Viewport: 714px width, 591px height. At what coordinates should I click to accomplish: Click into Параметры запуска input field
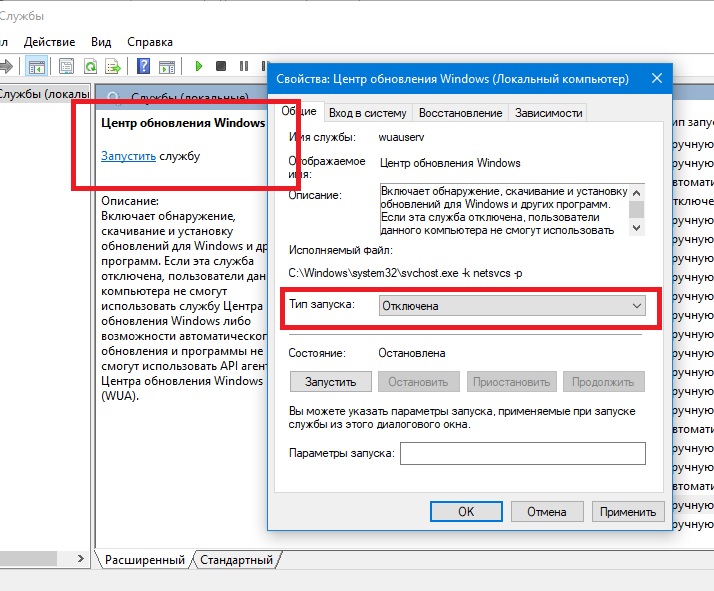tap(523, 453)
